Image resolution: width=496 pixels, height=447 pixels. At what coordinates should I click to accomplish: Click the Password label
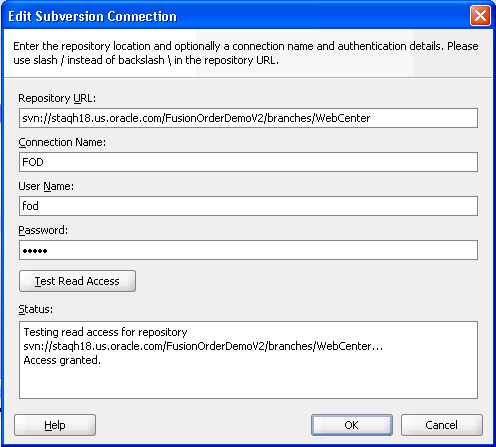[43, 230]
